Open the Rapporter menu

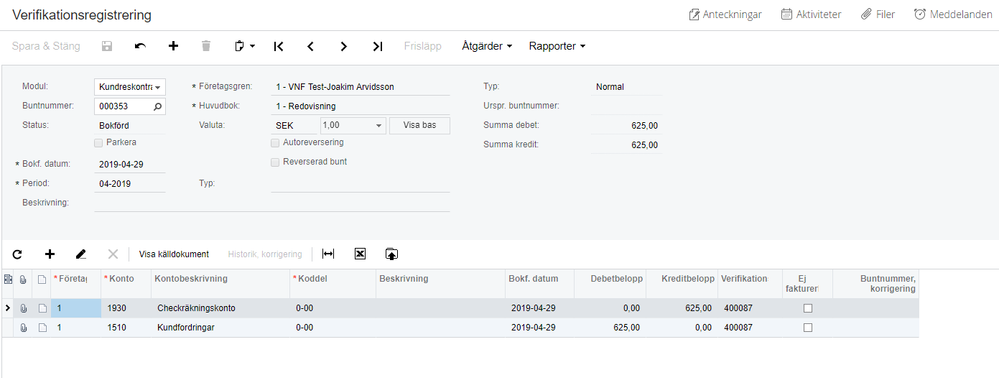pyautogui.click(x=557, y=46)
